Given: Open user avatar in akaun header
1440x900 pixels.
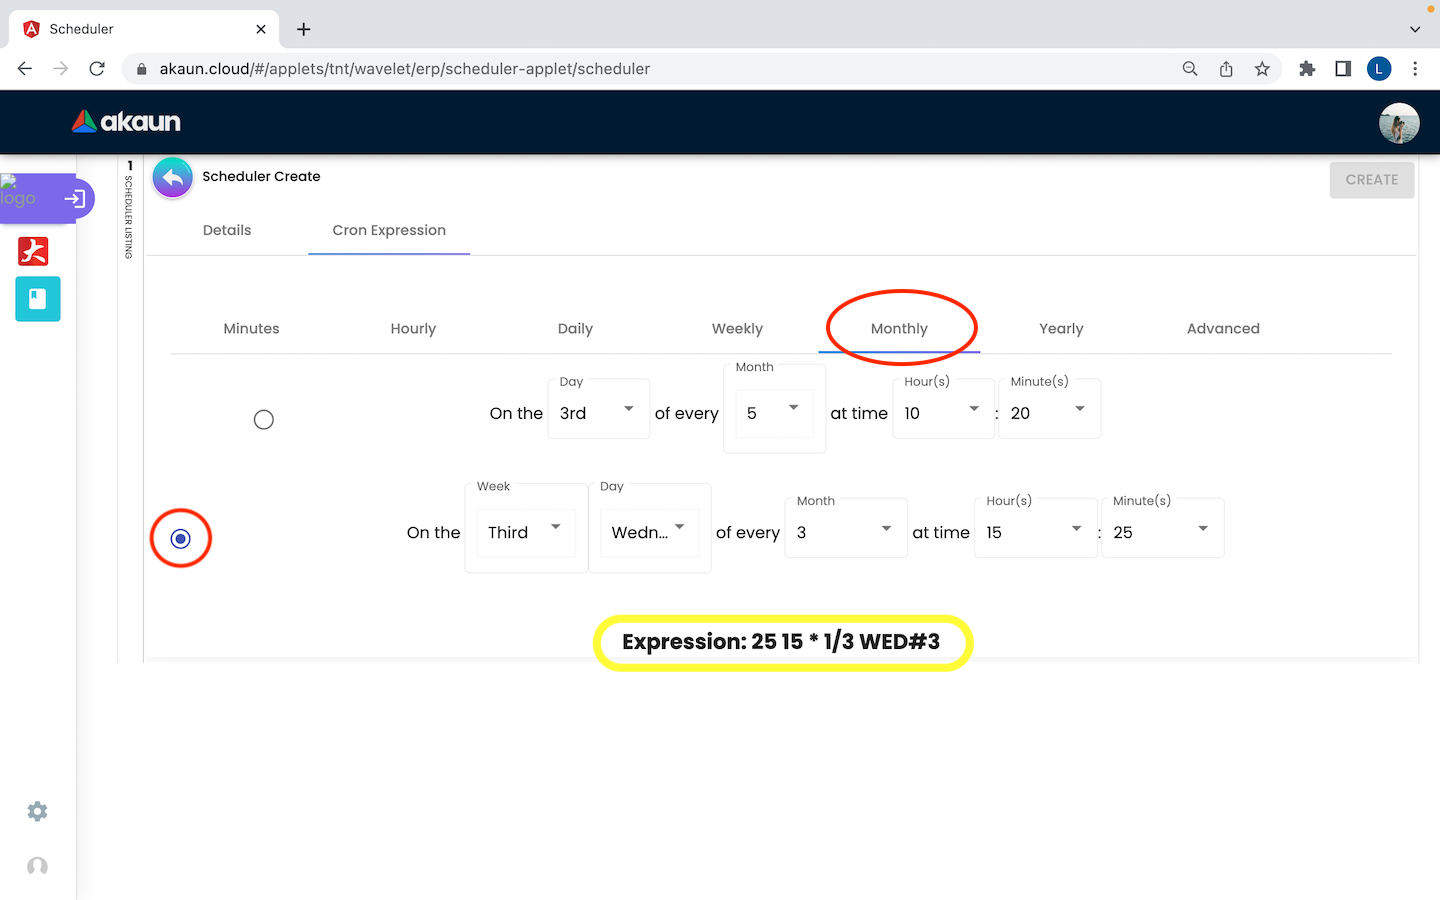Looking at the screenshot, I should click(x=1398, y=123).
